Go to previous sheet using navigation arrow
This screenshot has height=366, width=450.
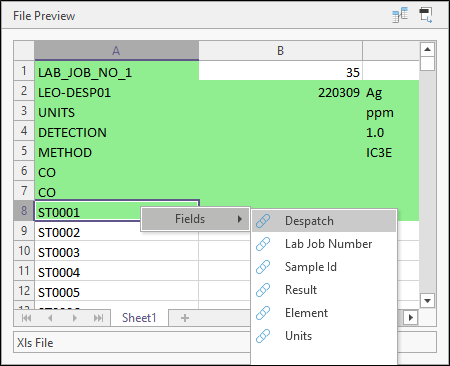click(50, 318)
